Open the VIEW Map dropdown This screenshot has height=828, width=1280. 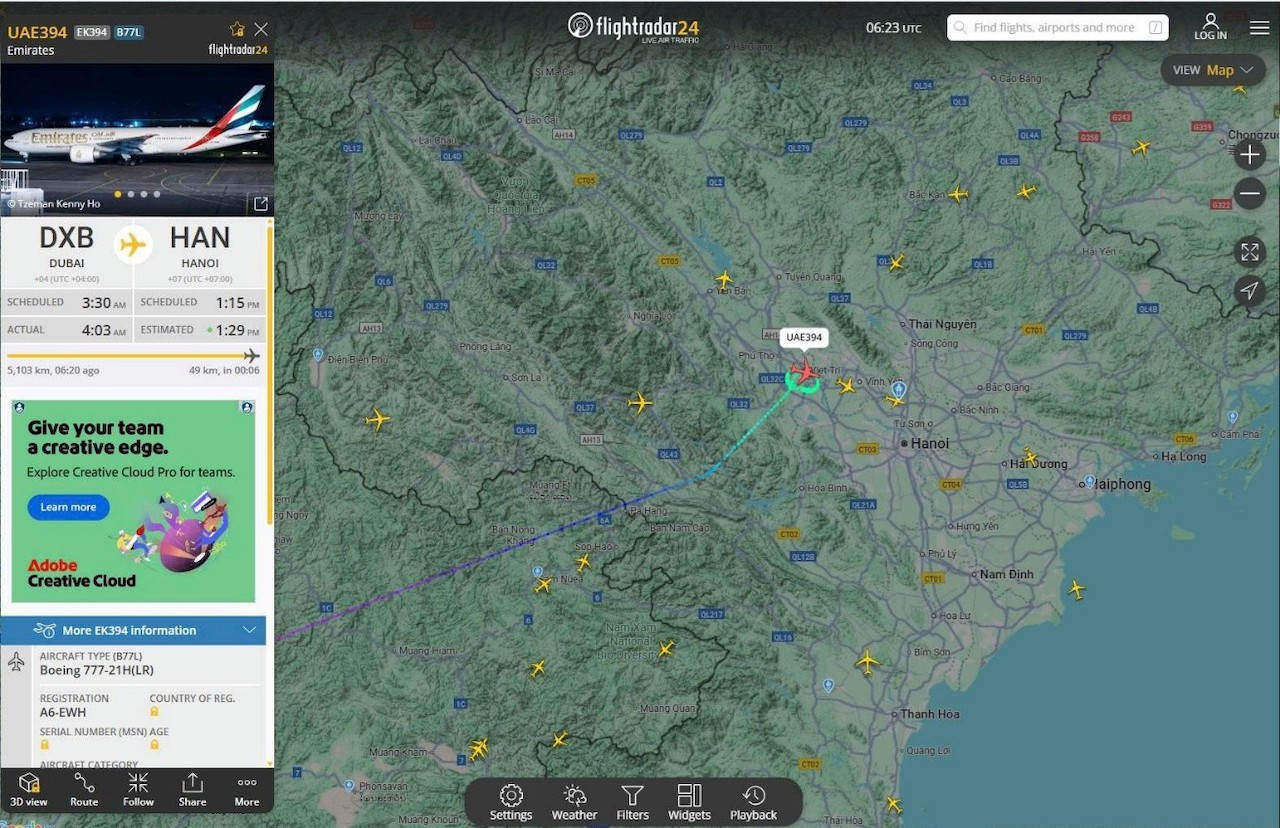pos(1212,70)
